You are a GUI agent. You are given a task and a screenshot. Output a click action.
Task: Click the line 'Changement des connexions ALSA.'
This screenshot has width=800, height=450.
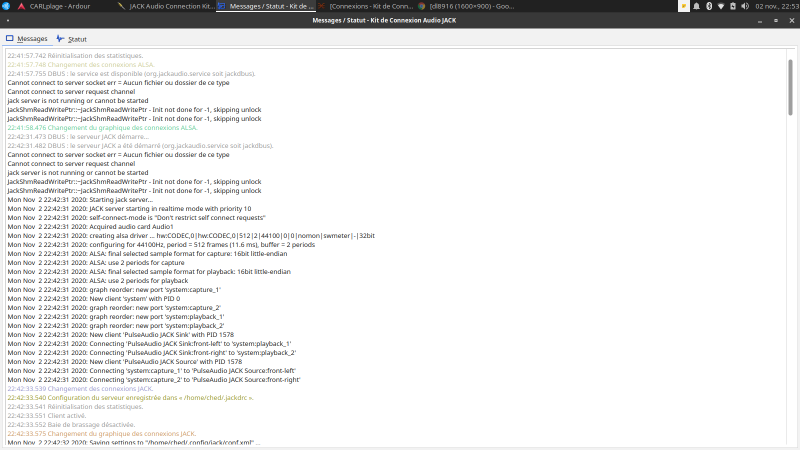81,65
